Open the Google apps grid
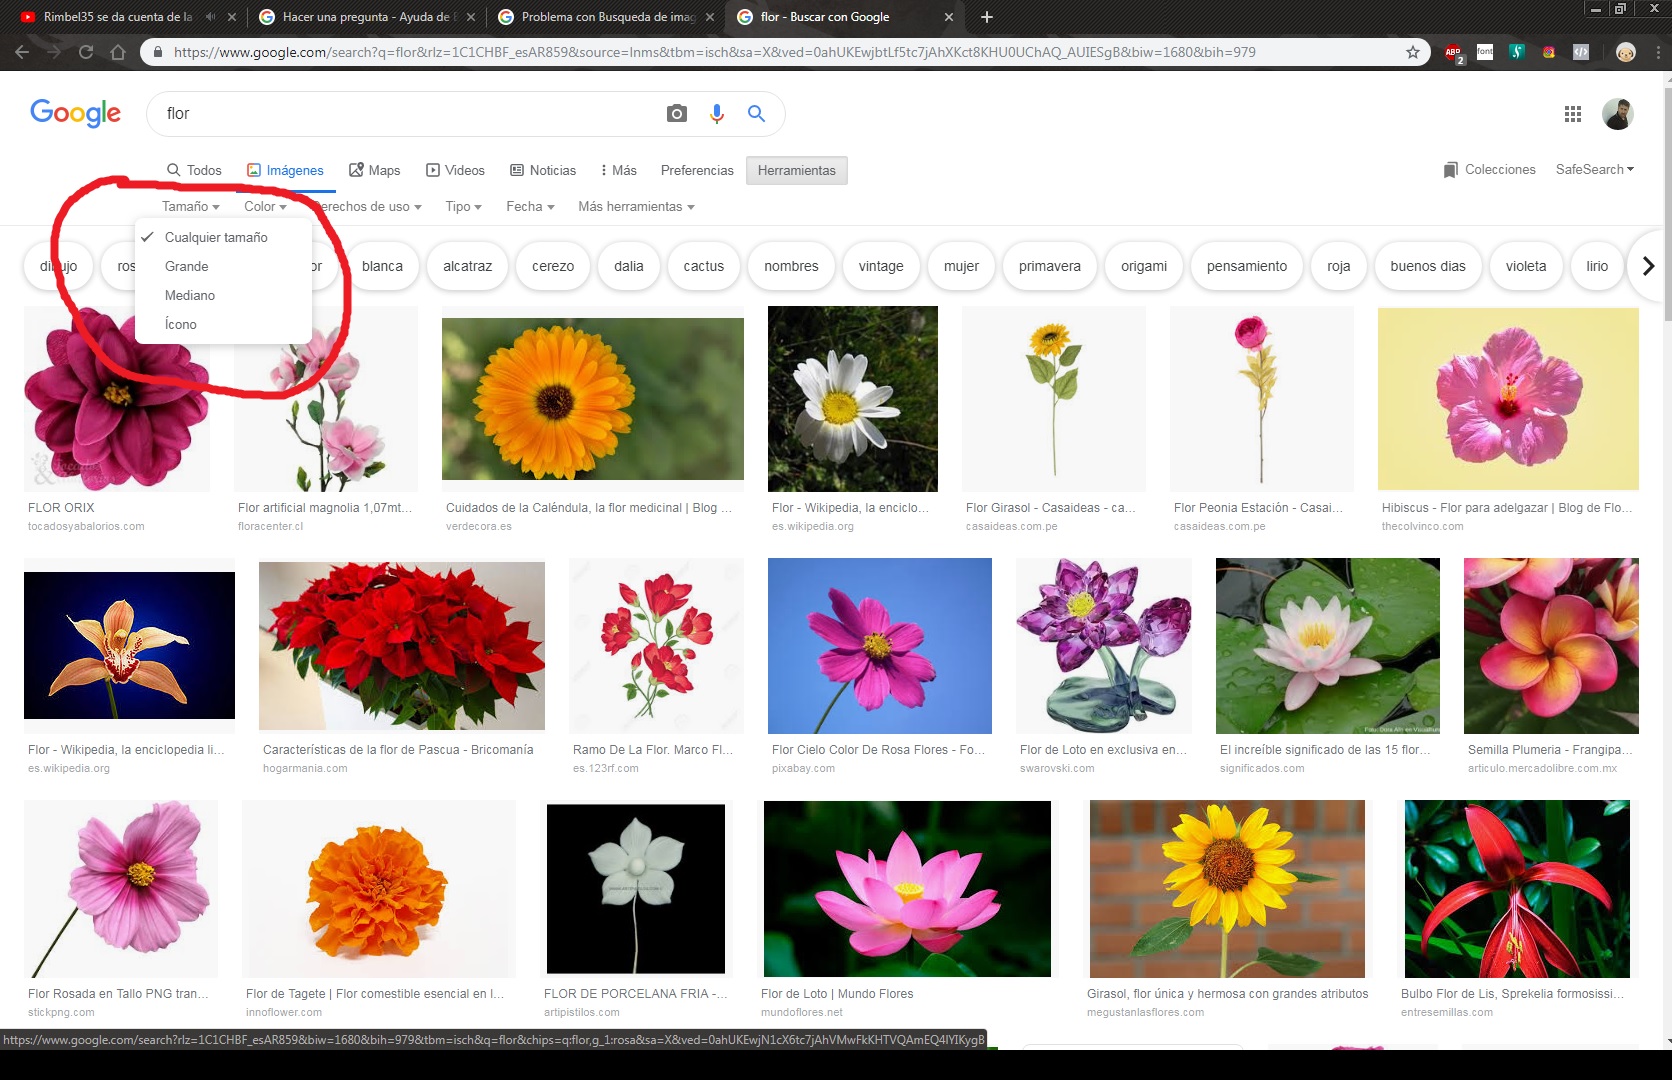1672x1080 pixels. tap(1572, 114)
